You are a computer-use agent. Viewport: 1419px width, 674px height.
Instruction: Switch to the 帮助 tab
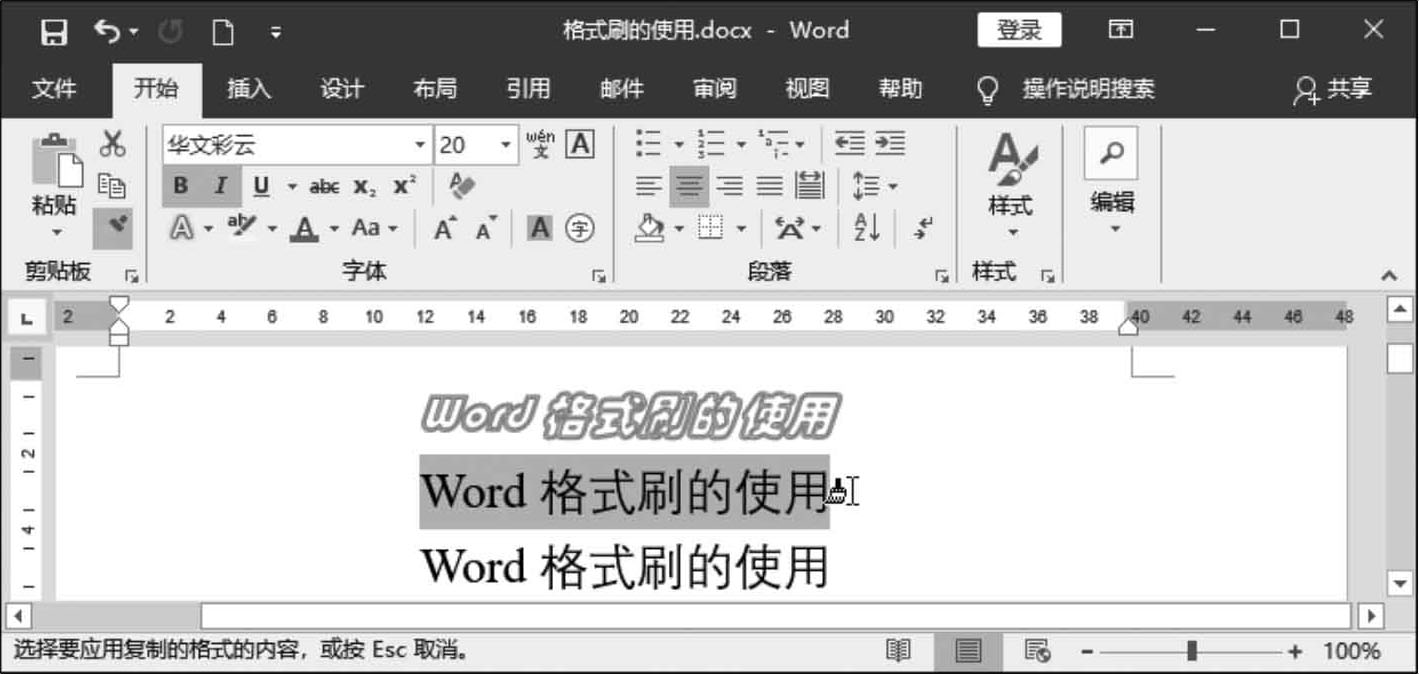pyautogui.click(x=900, y=89)
